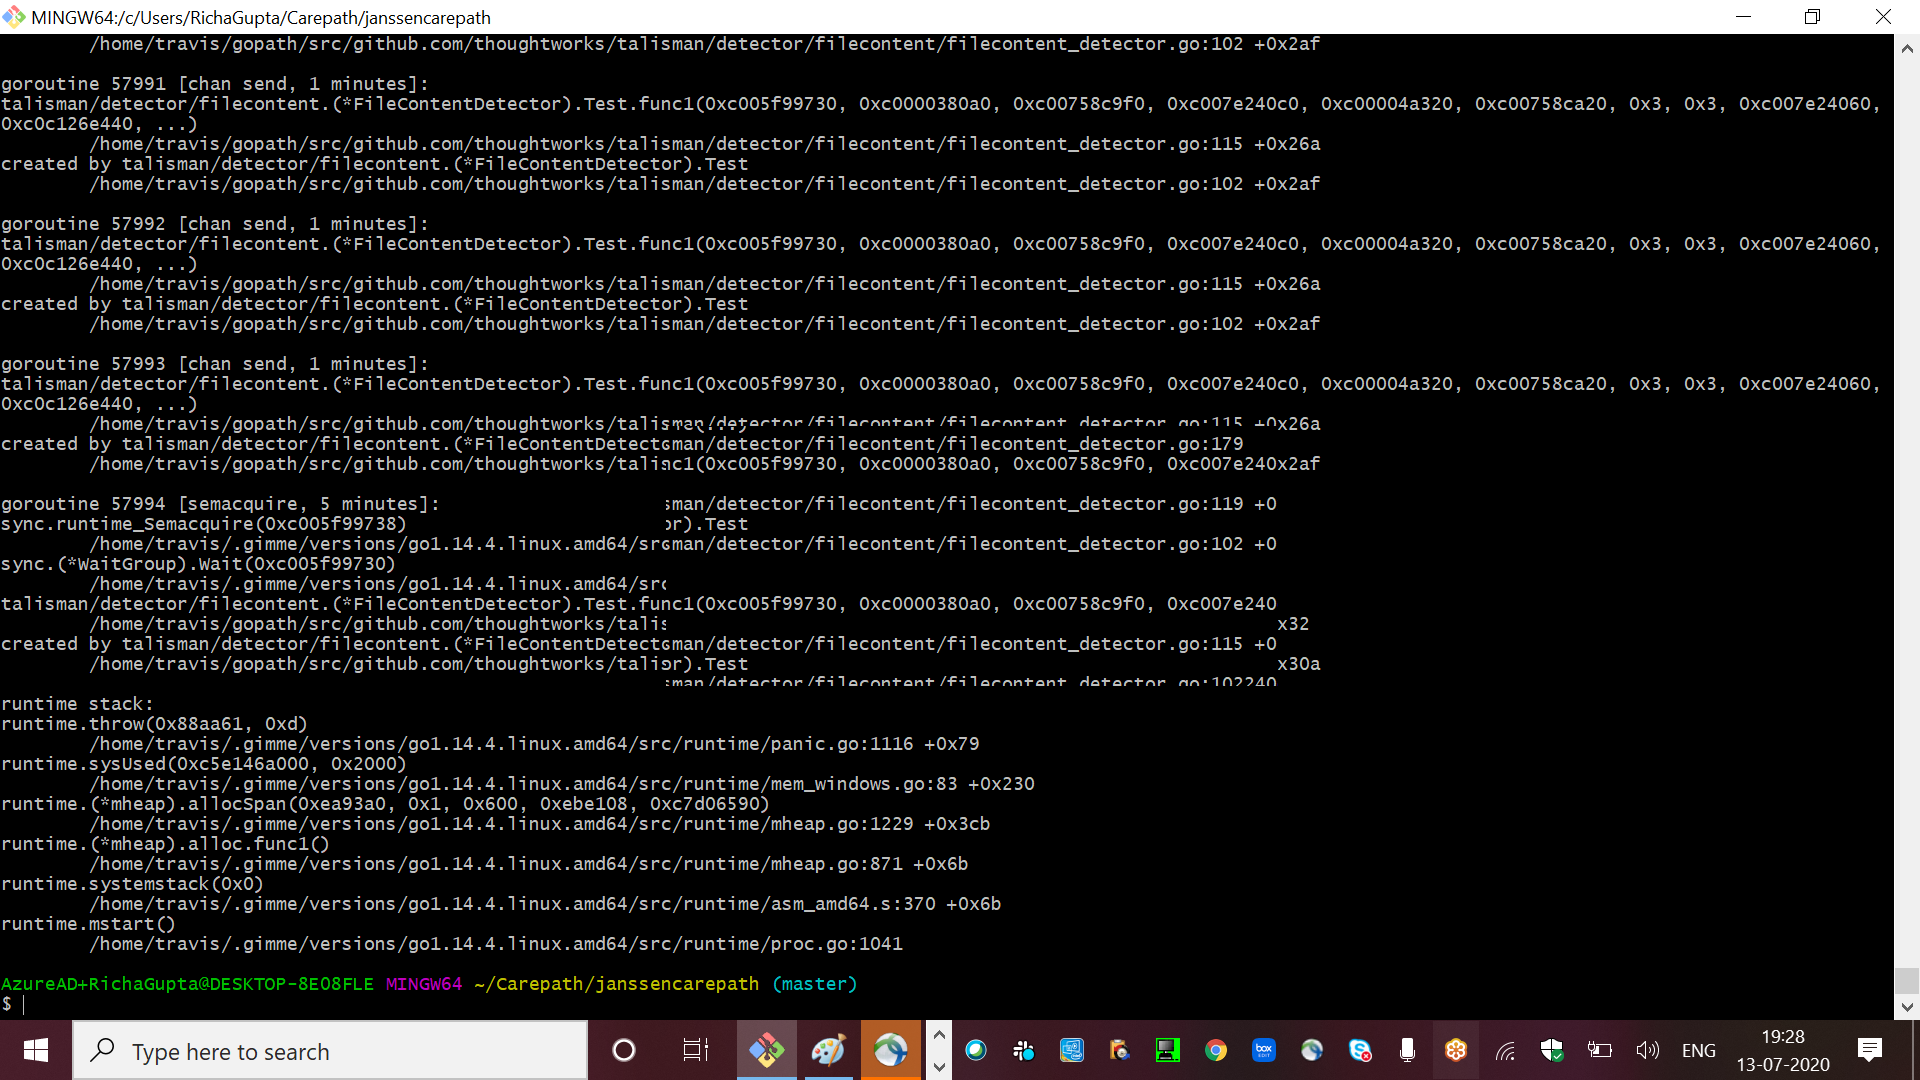Click the Skype tray icon
Viewport: 1920px width, 1080px height.
1360,1050
